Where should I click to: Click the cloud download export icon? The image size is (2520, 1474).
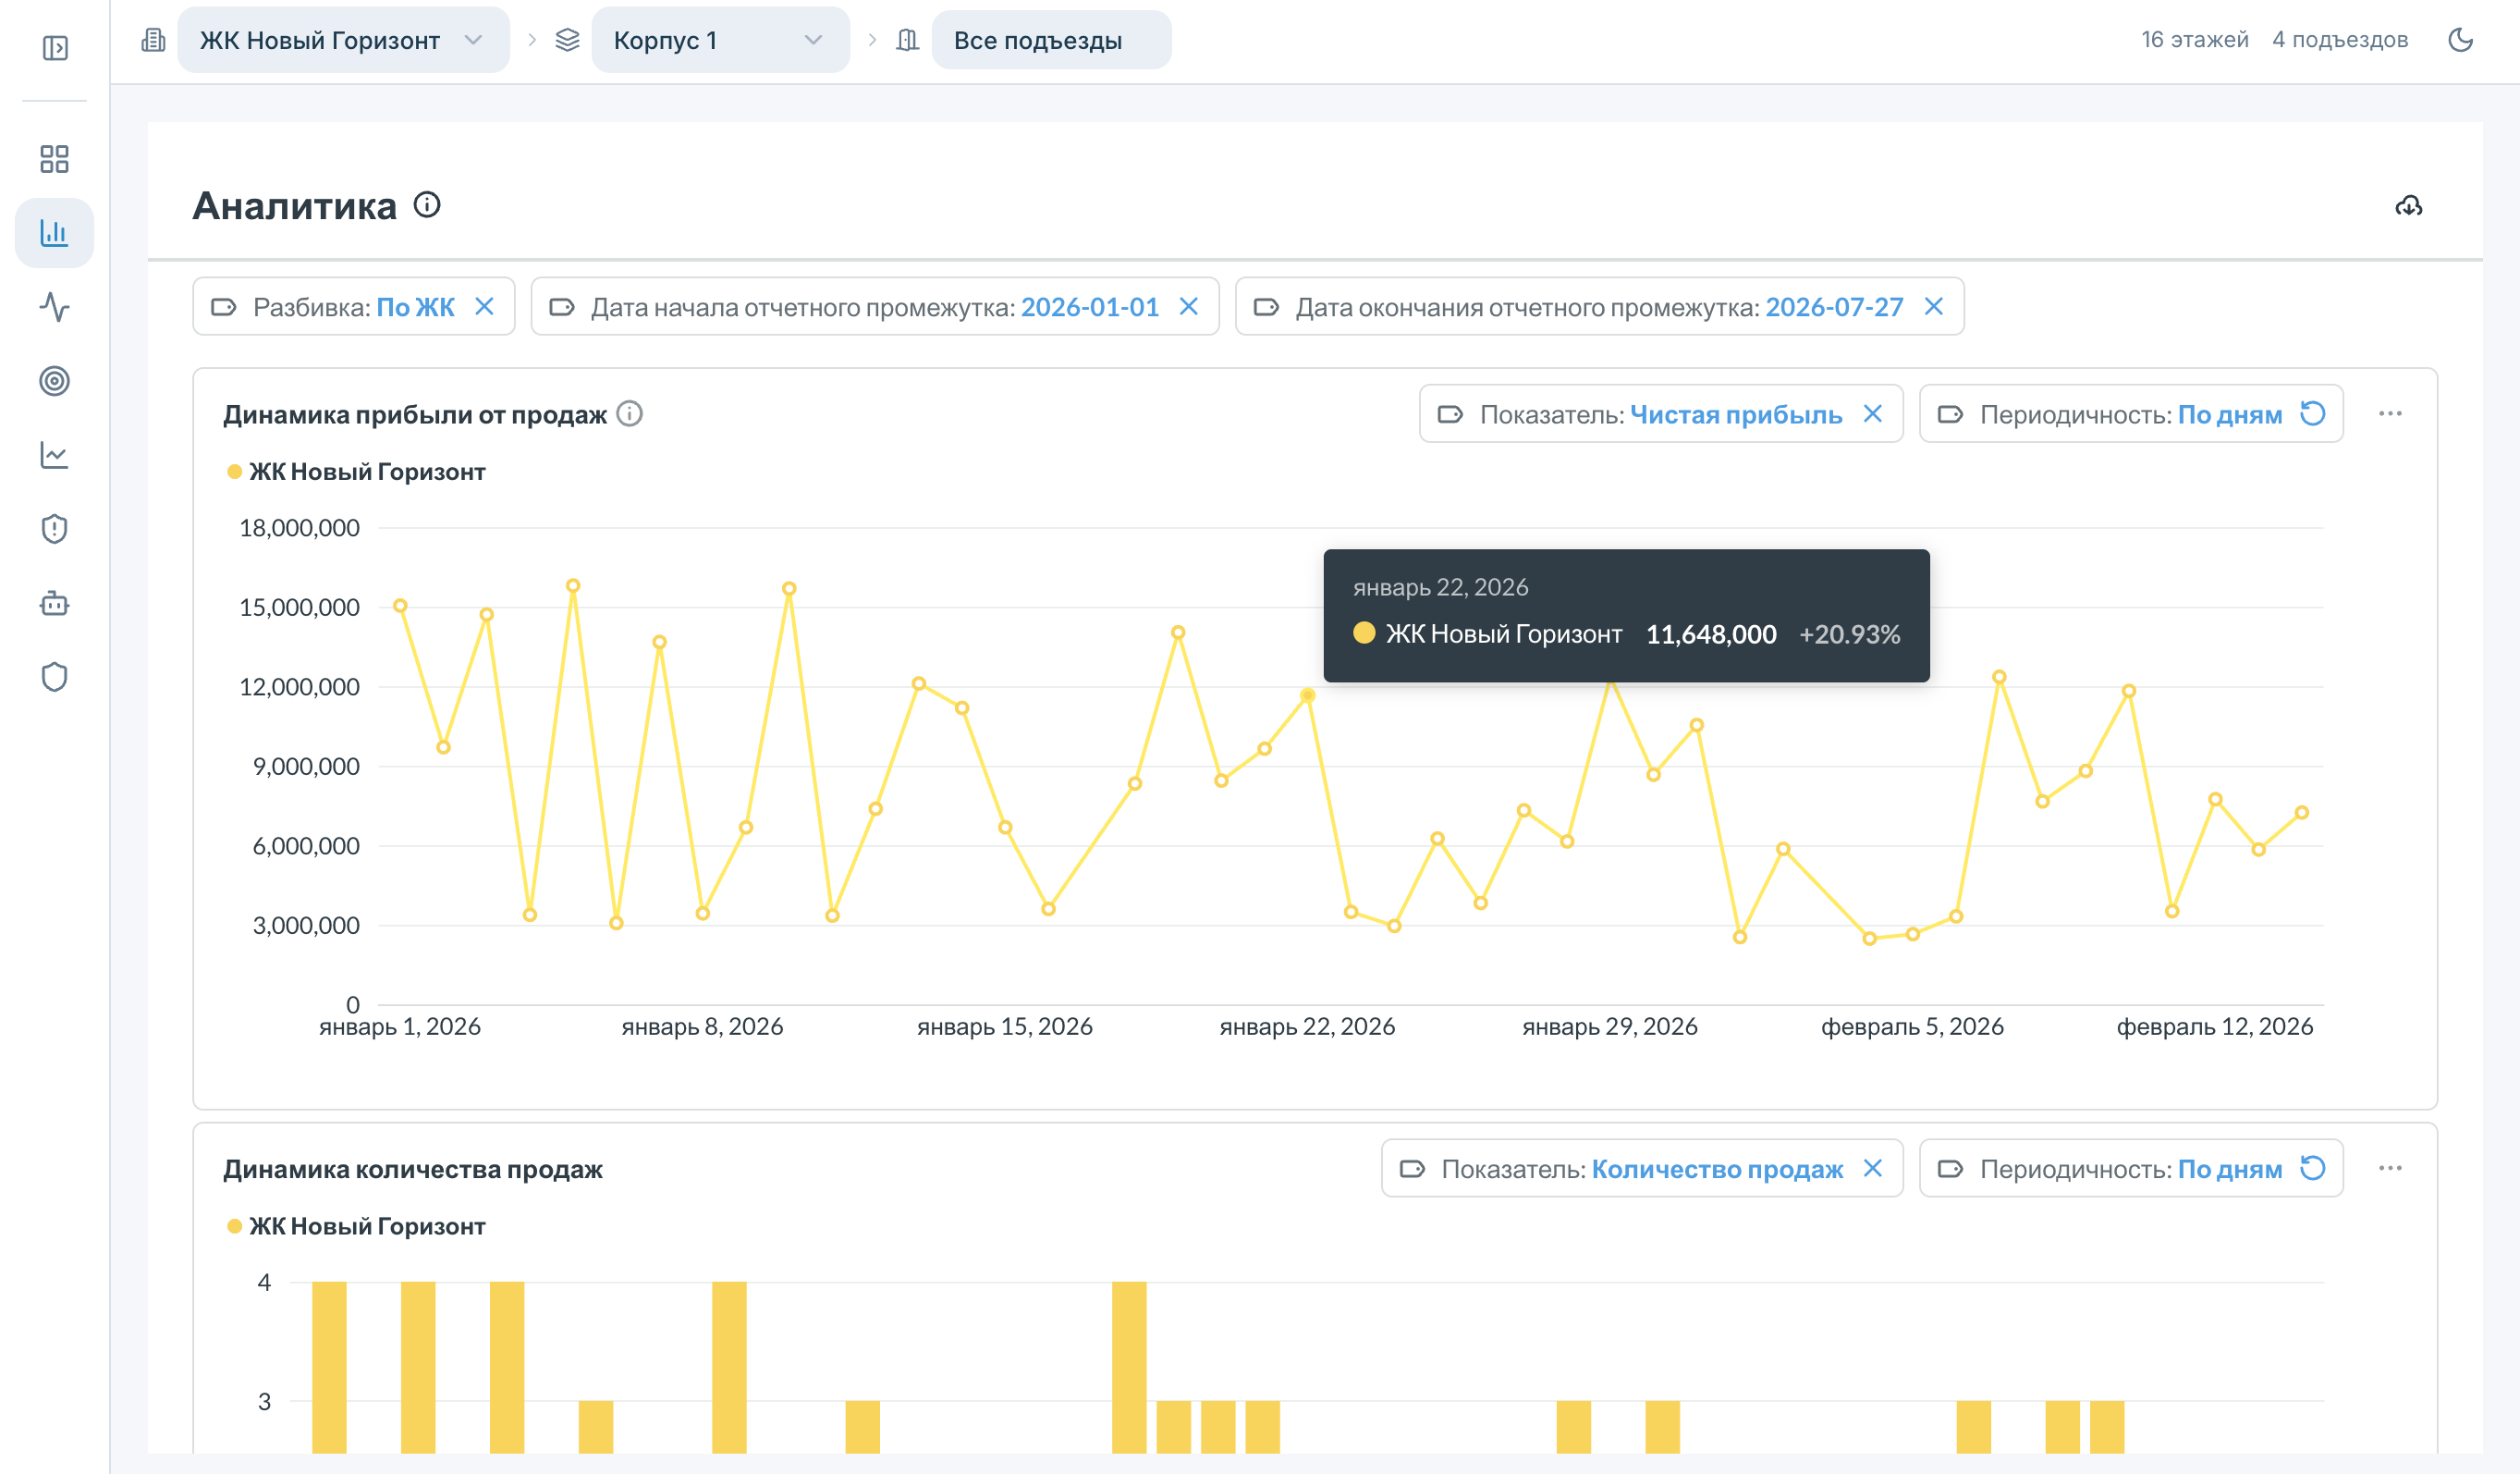pyautogui.click(x=2408, y=206)
